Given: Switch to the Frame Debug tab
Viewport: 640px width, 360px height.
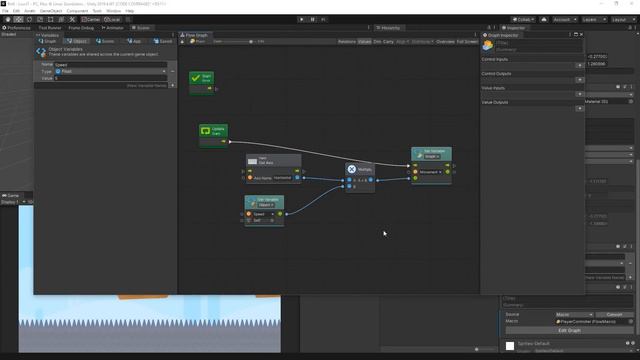Looking at the screenshot, I should coord(81,28).
